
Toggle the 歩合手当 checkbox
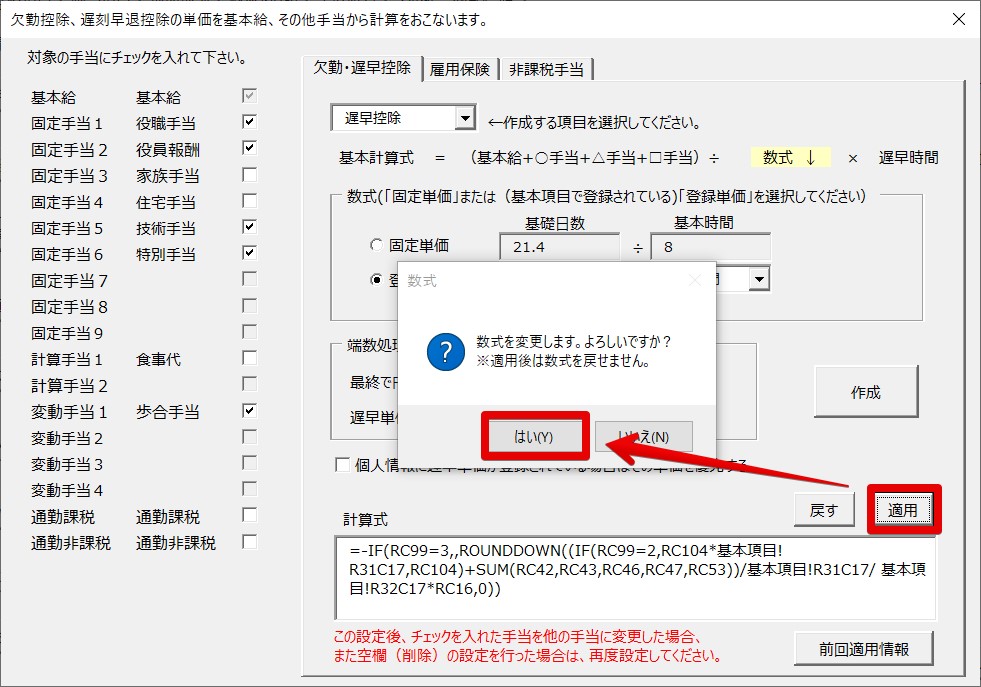point(250,411)
